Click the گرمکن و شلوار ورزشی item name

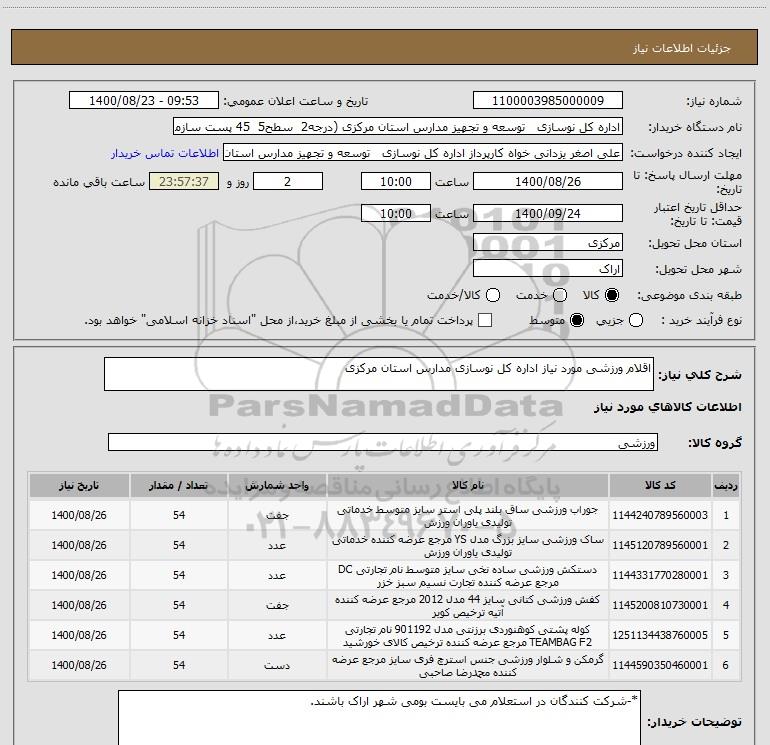(x=468, y=665)
